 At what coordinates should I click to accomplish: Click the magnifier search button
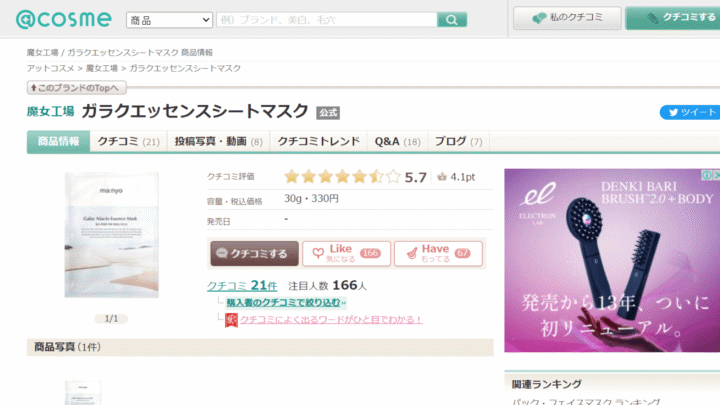pyautogui.click(x=452, y=20)
